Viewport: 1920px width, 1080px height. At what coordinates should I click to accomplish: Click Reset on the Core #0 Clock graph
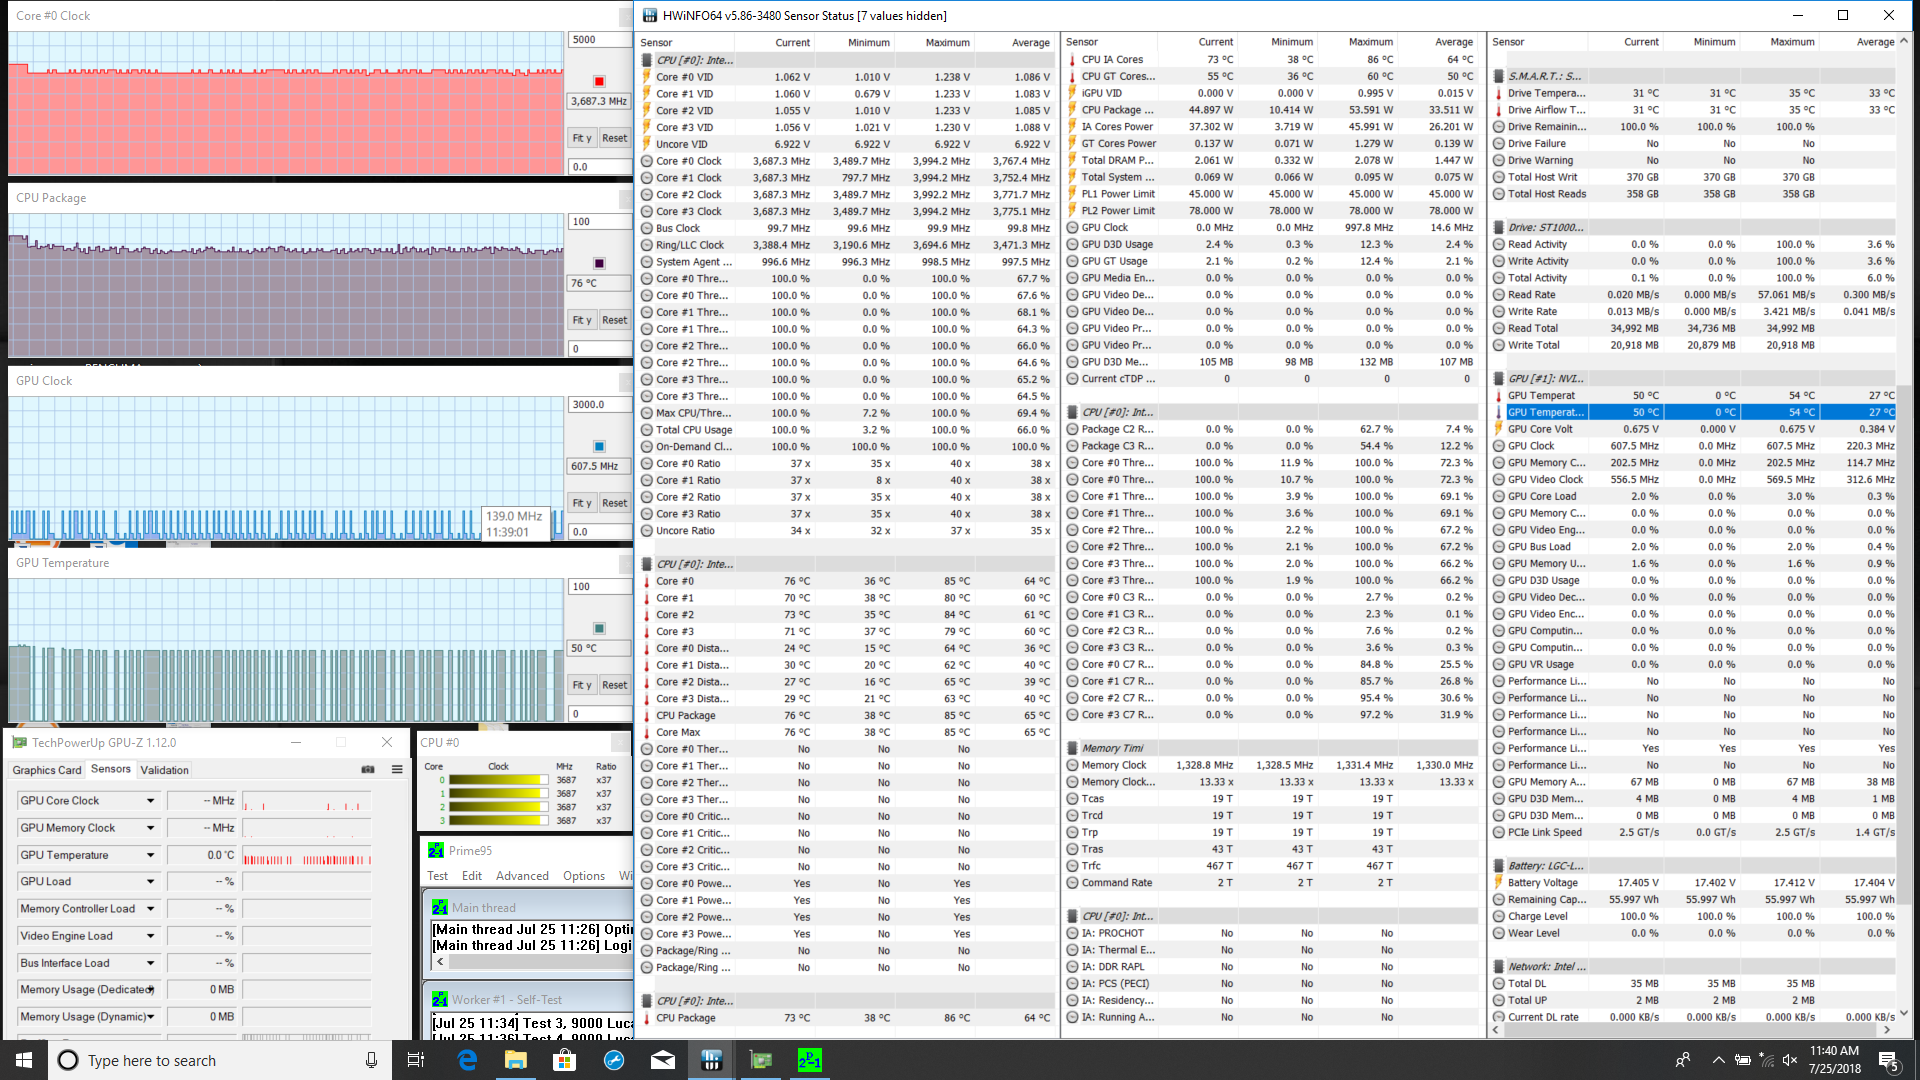pyautogui.click(x=614, y=138)
